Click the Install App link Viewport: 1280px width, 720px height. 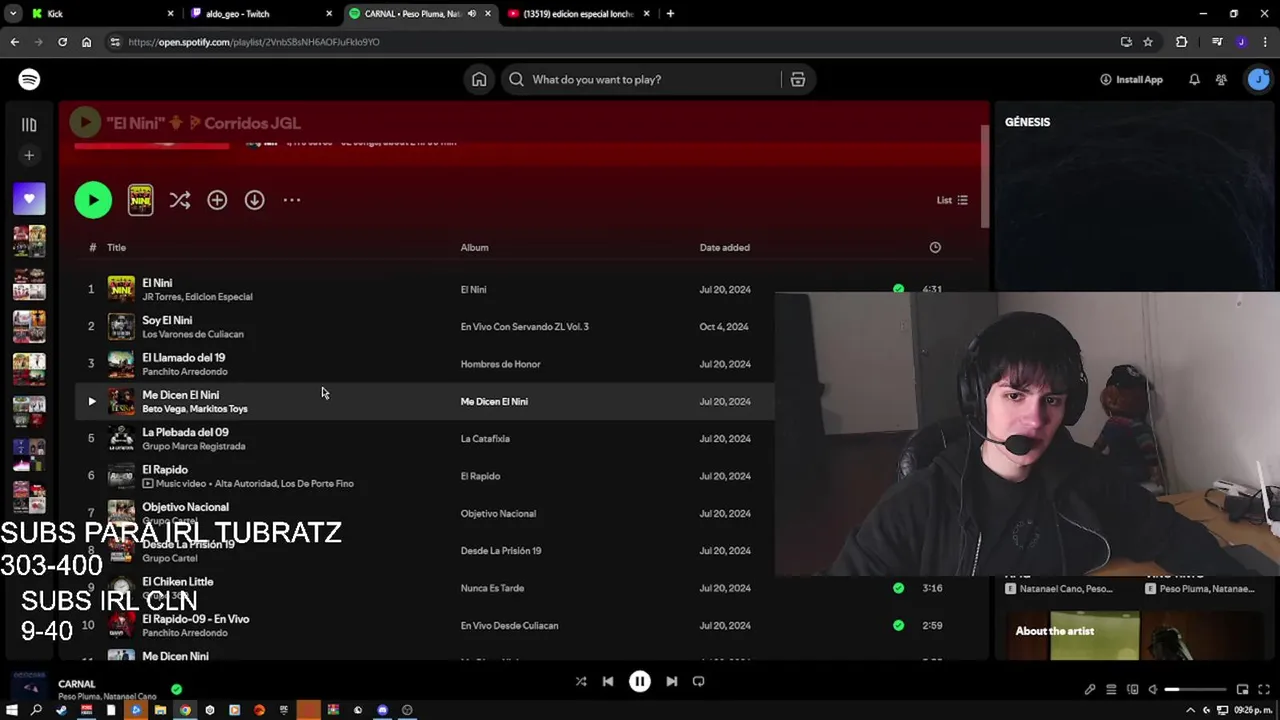point(1131,79)
